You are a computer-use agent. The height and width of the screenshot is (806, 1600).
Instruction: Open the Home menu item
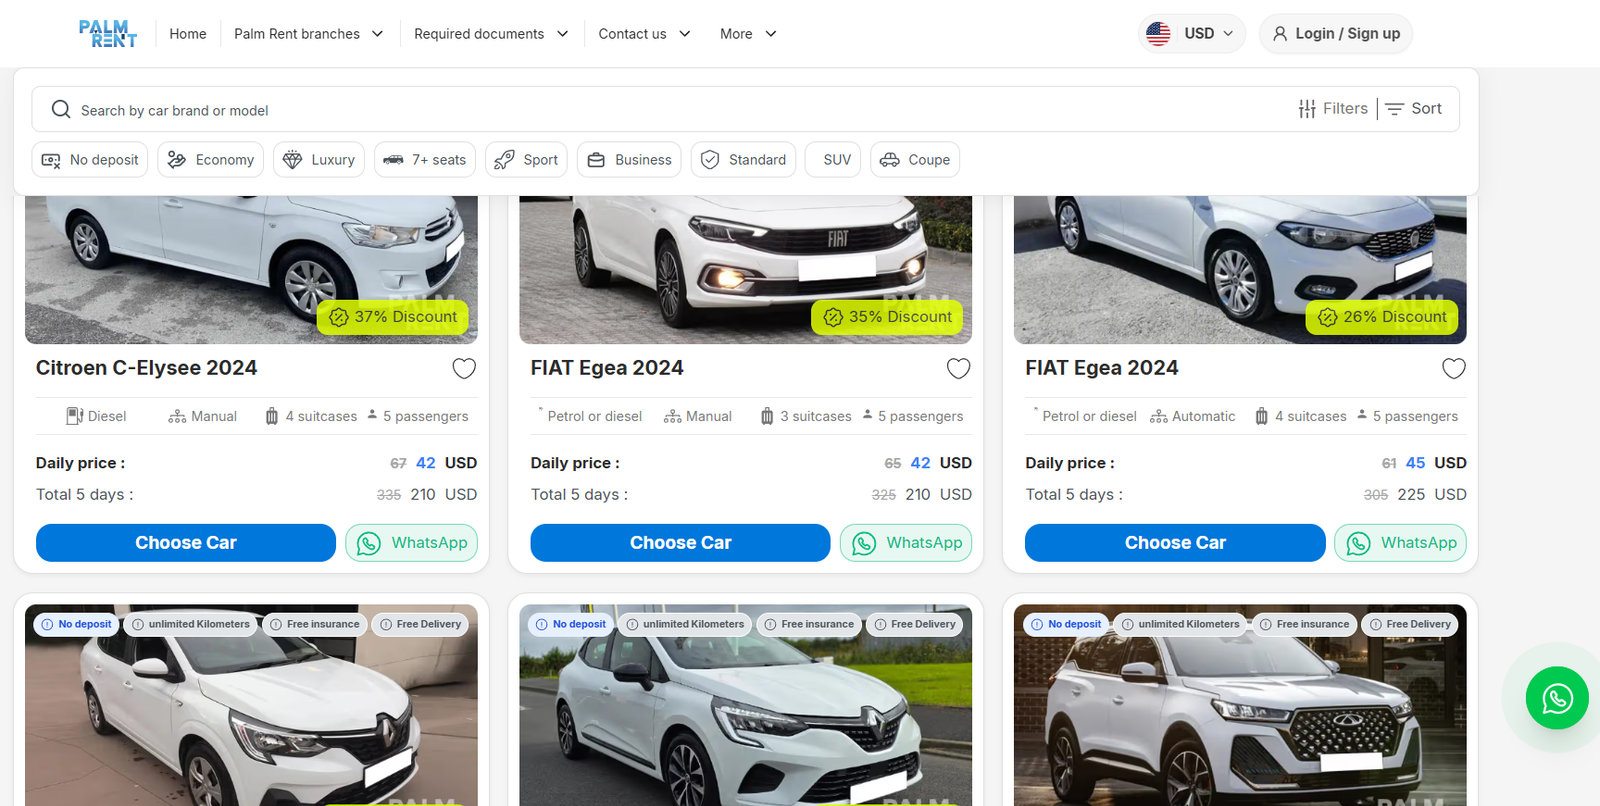188,34
